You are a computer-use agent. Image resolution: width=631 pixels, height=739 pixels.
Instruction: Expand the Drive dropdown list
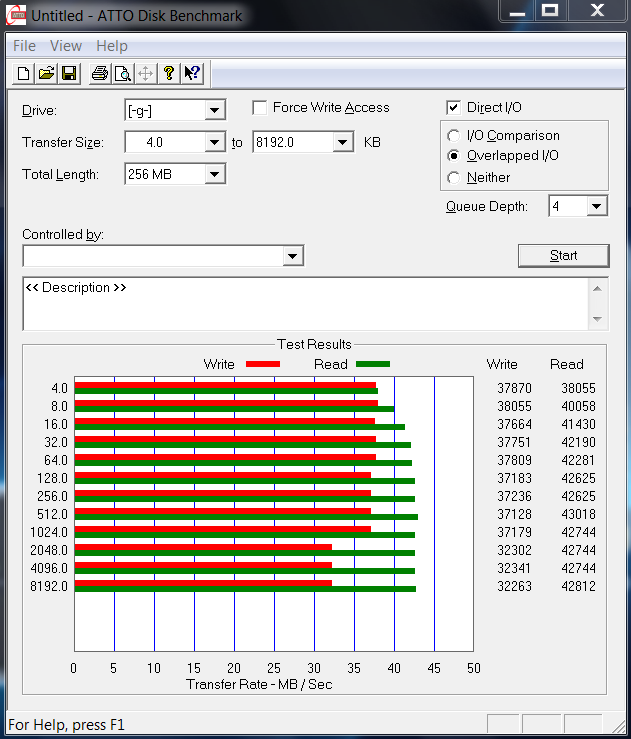[215, 111]
